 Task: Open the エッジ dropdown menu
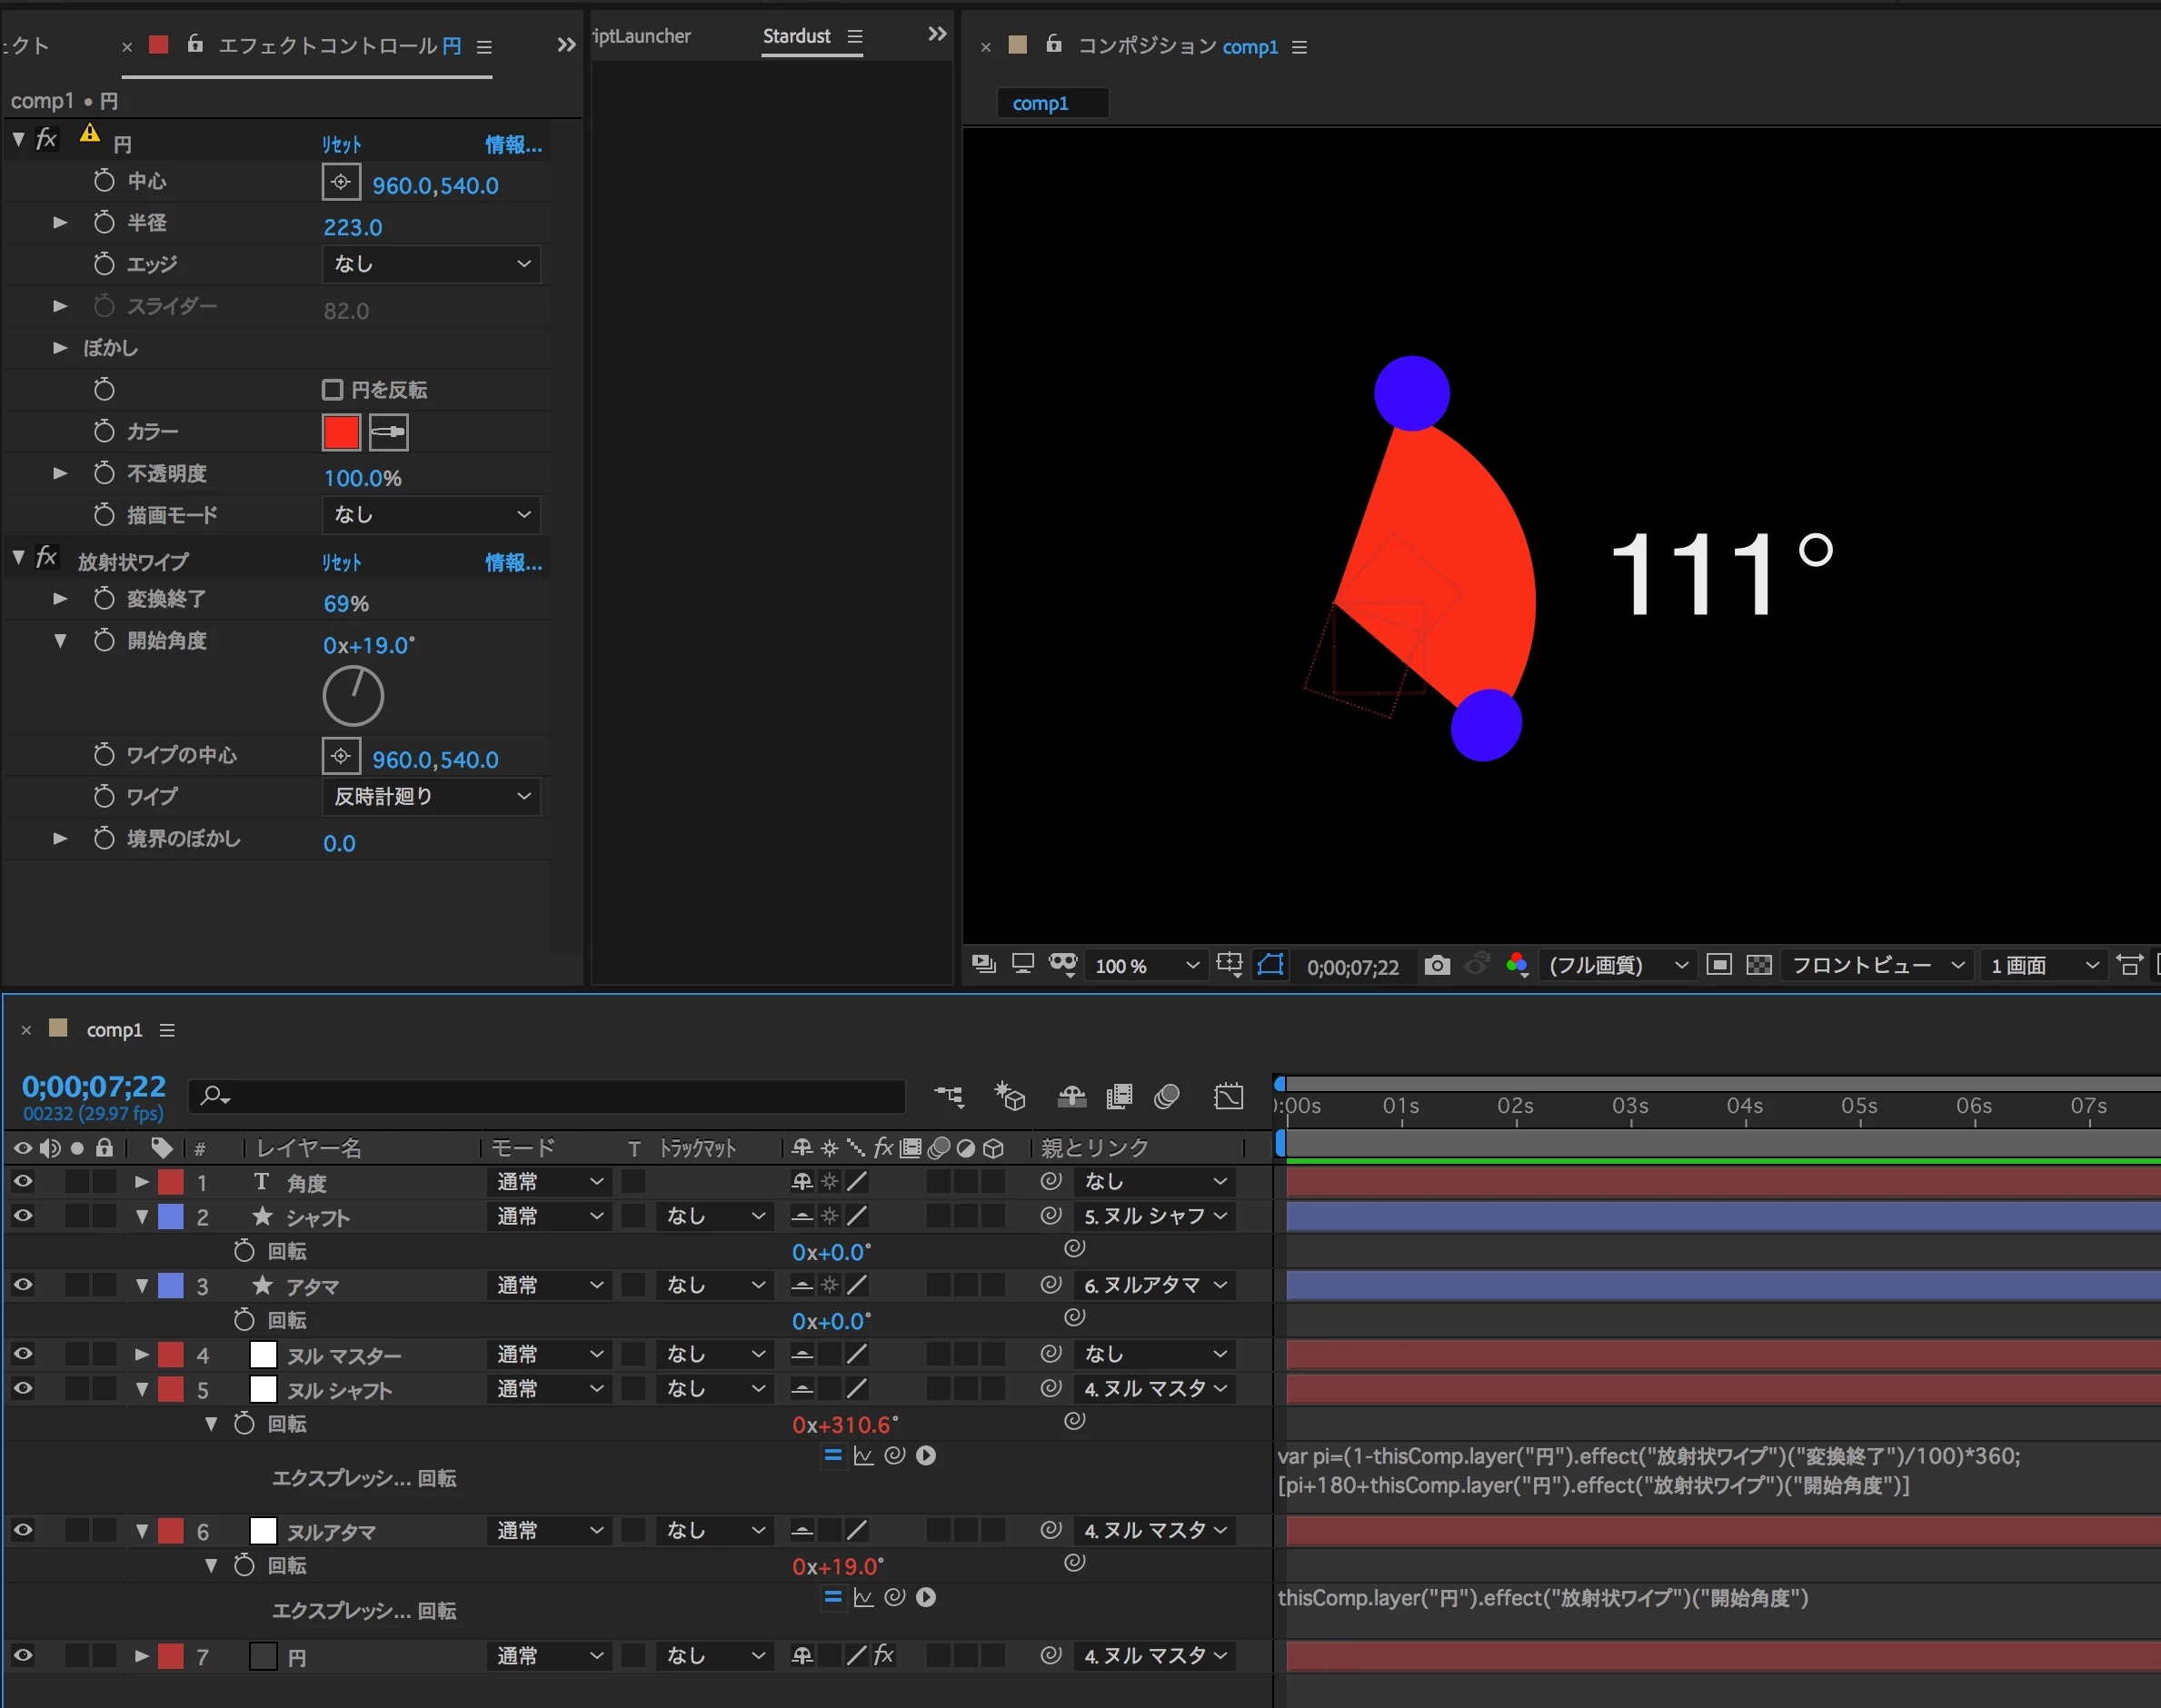pos(431,264)
